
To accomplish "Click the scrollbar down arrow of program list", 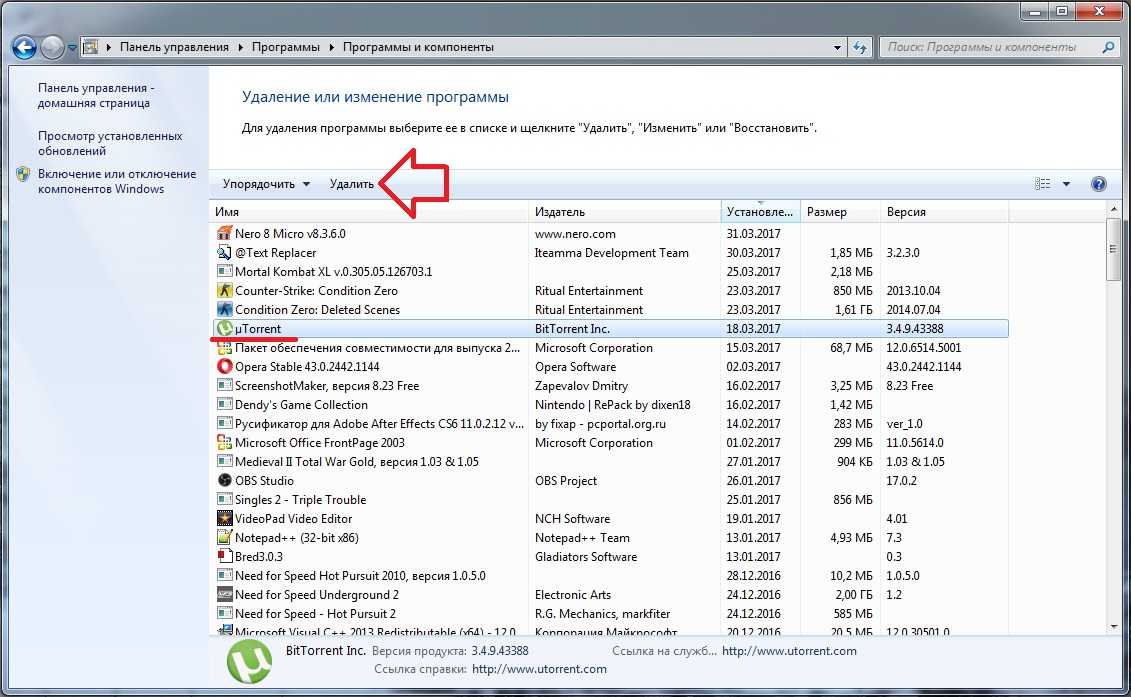I will pos(1114,626).
